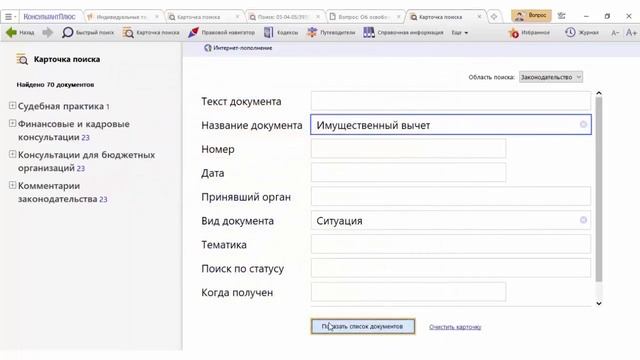Expand Консультации для бюджетных организаций node

point(12,154)
